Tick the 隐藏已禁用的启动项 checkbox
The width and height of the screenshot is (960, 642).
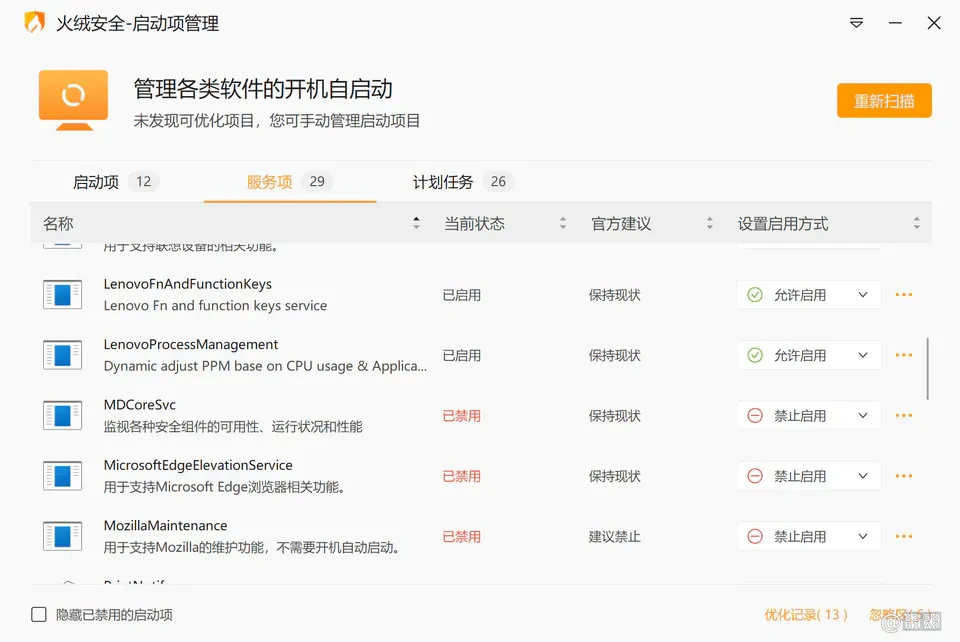[x=39, y=614]
